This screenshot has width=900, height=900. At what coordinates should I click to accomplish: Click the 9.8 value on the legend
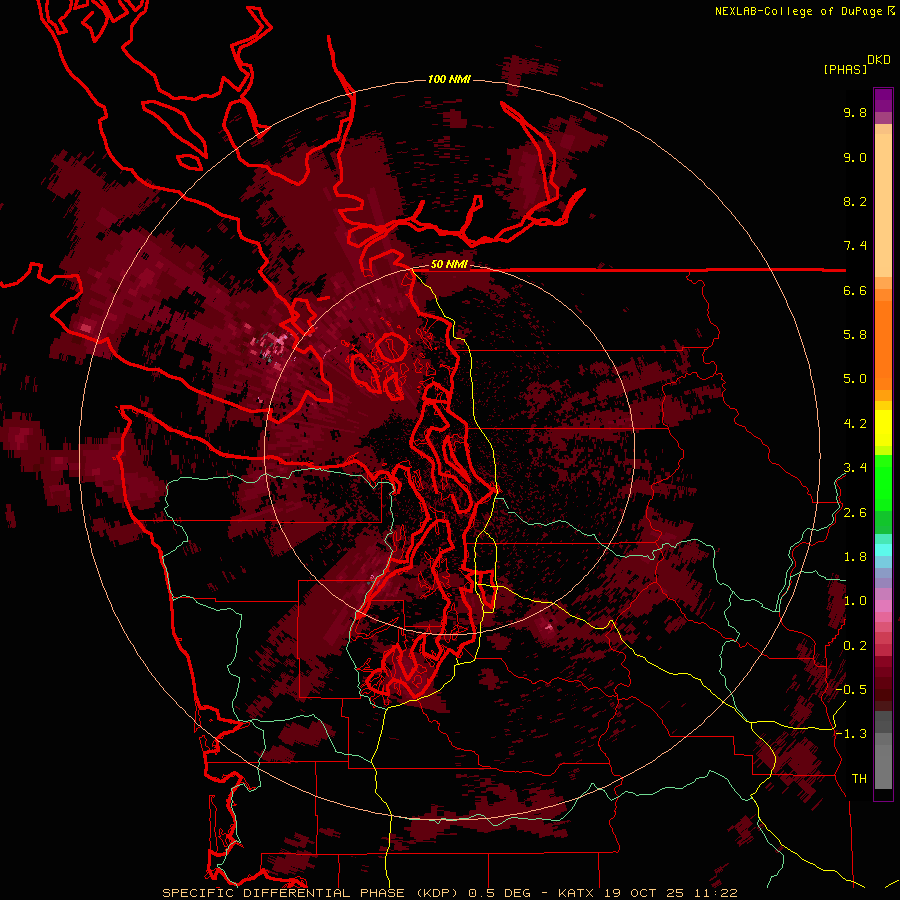click(855, 113)
